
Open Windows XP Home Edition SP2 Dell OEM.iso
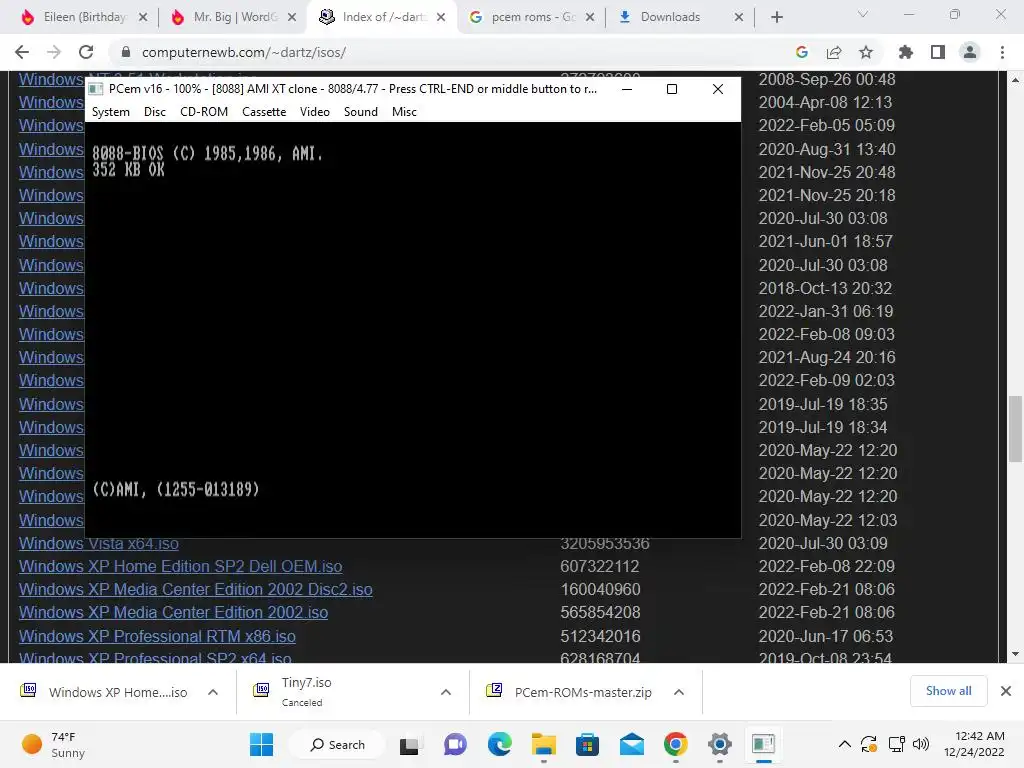180,566
